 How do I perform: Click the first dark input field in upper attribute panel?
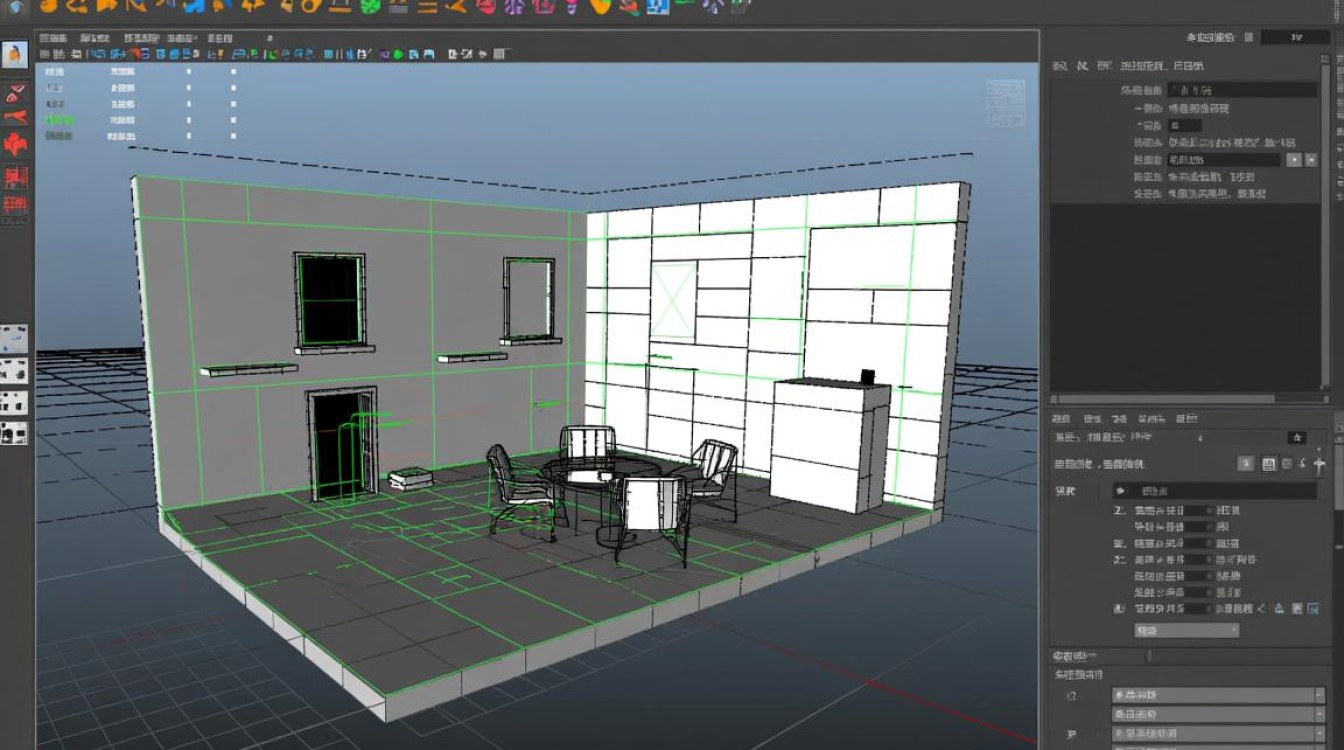1242,90
